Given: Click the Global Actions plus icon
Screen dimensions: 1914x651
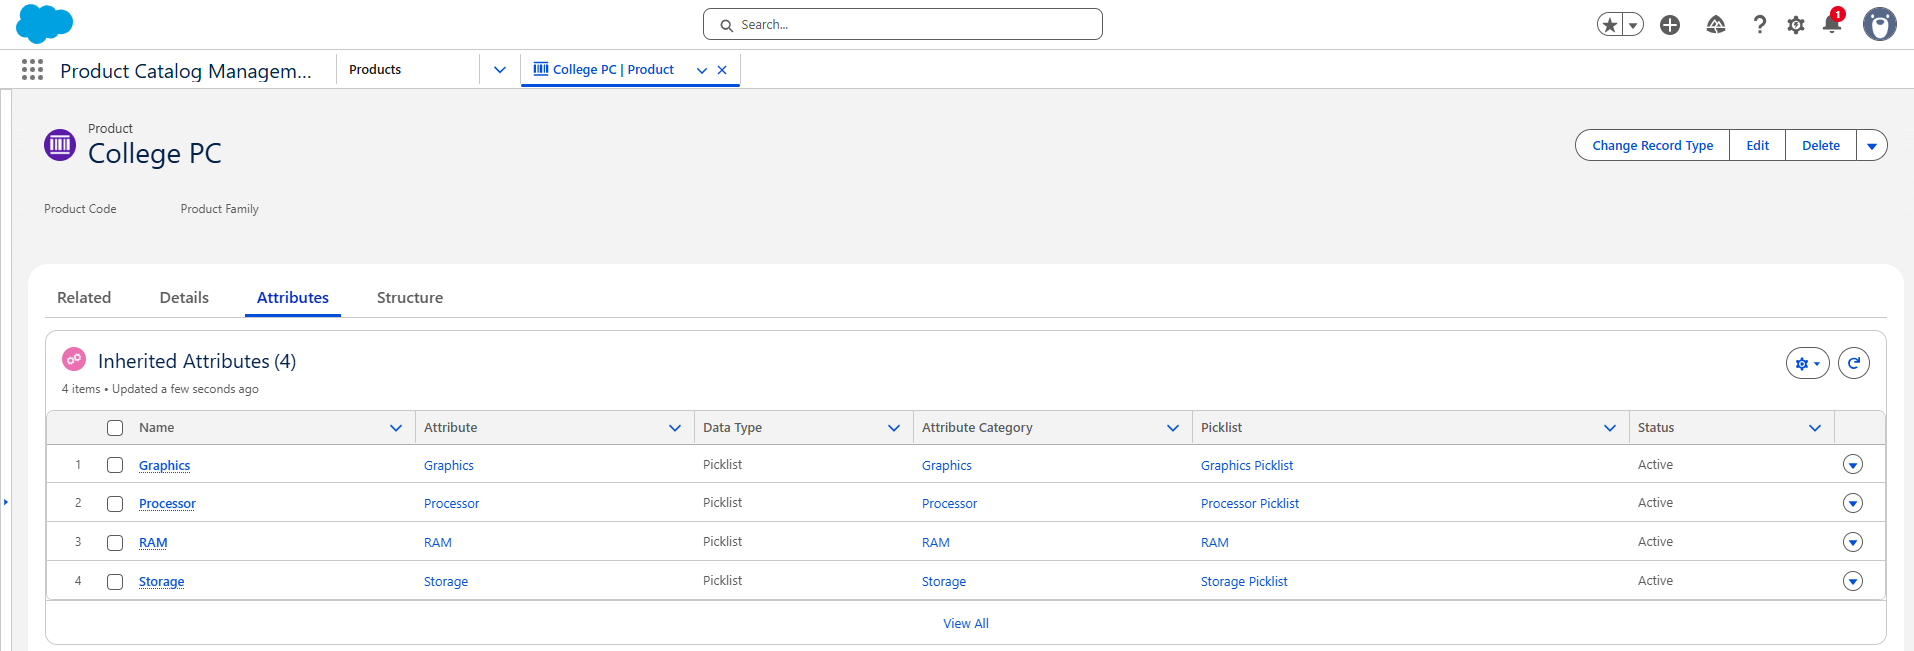Looking at the screenshot, I should 1669,25.
